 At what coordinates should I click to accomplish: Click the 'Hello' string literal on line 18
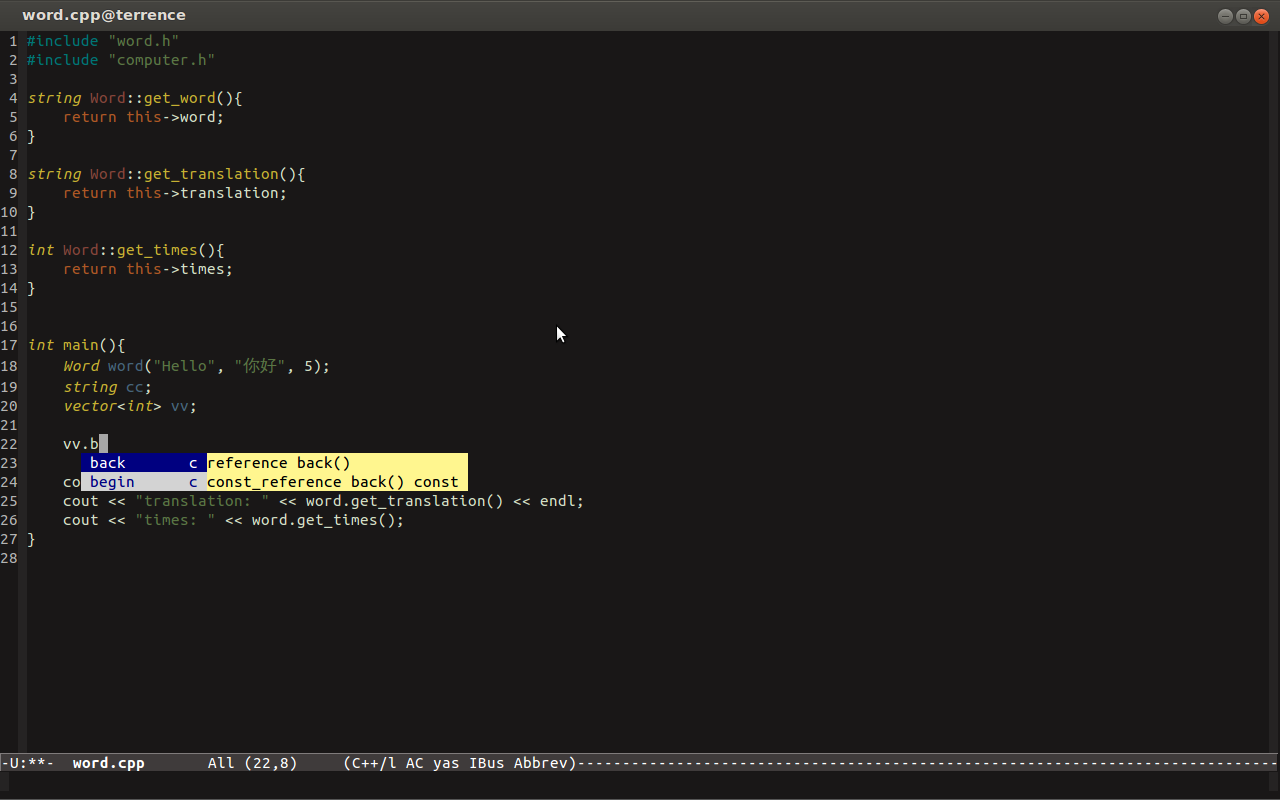click(x=184, y=365)
